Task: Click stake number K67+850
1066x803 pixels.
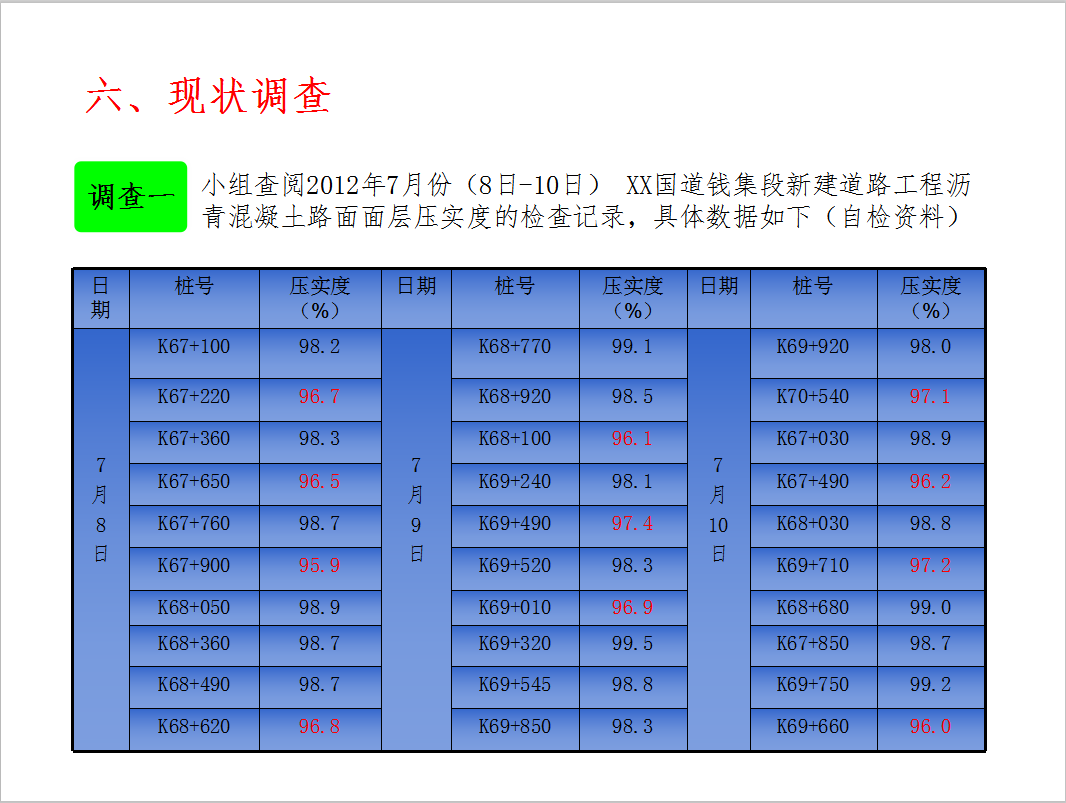Action: click(813, 643)
